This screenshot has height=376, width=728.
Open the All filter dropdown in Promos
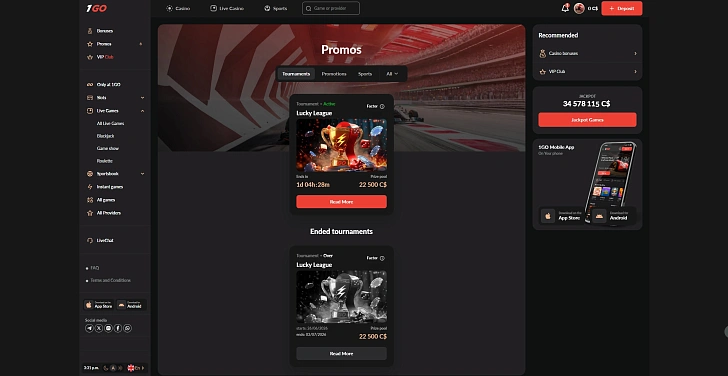(392, 74)
